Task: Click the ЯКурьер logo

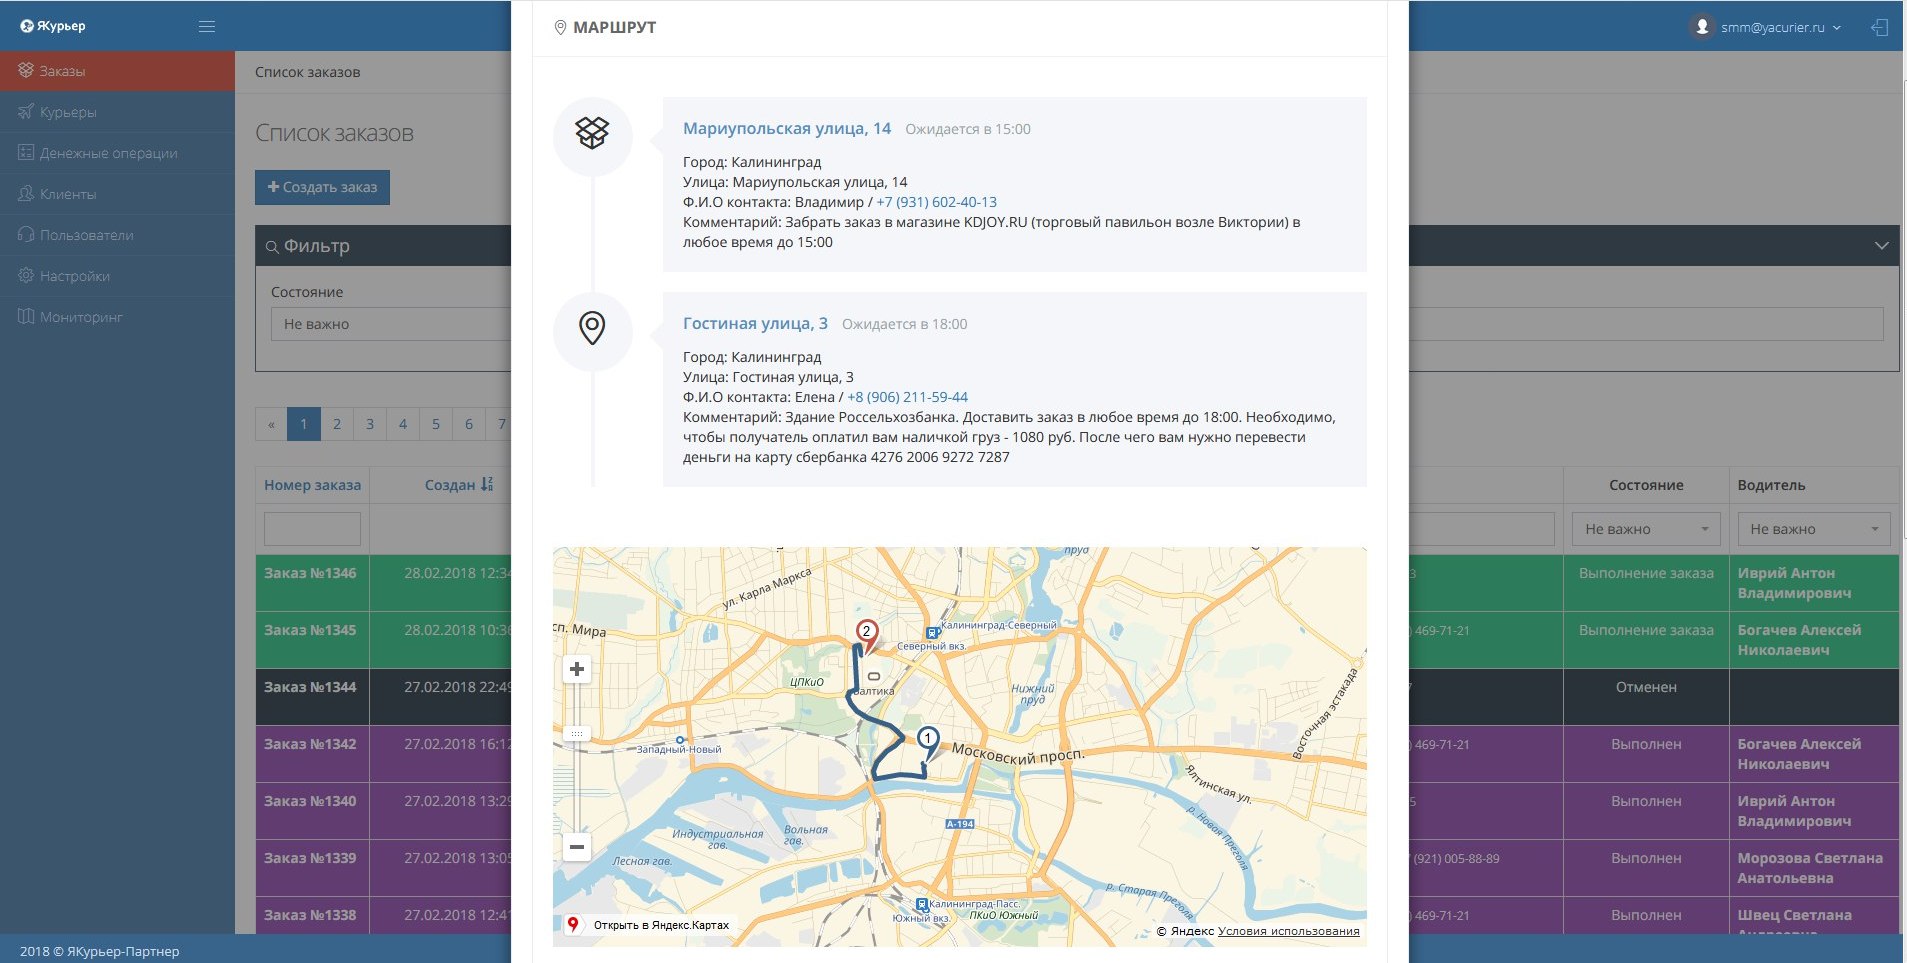Action: click(53, 26)
